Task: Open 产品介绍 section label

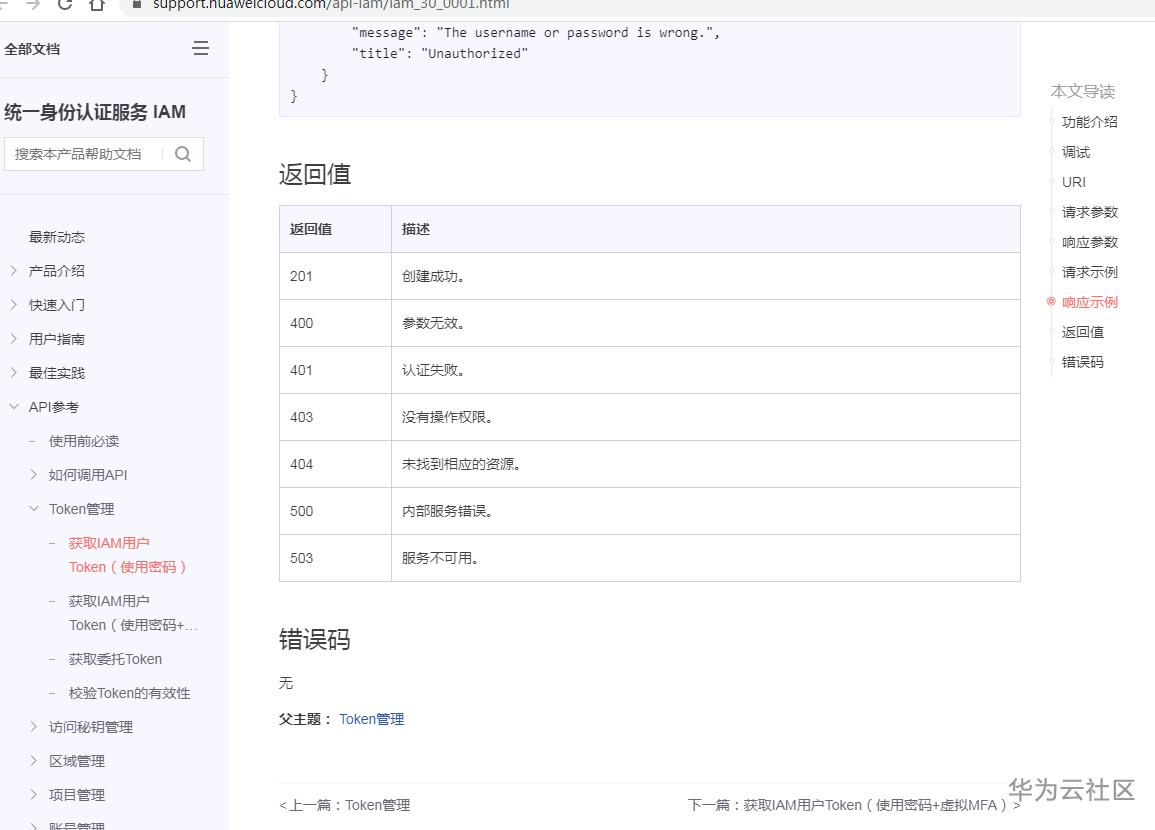Action: (57, 271)
